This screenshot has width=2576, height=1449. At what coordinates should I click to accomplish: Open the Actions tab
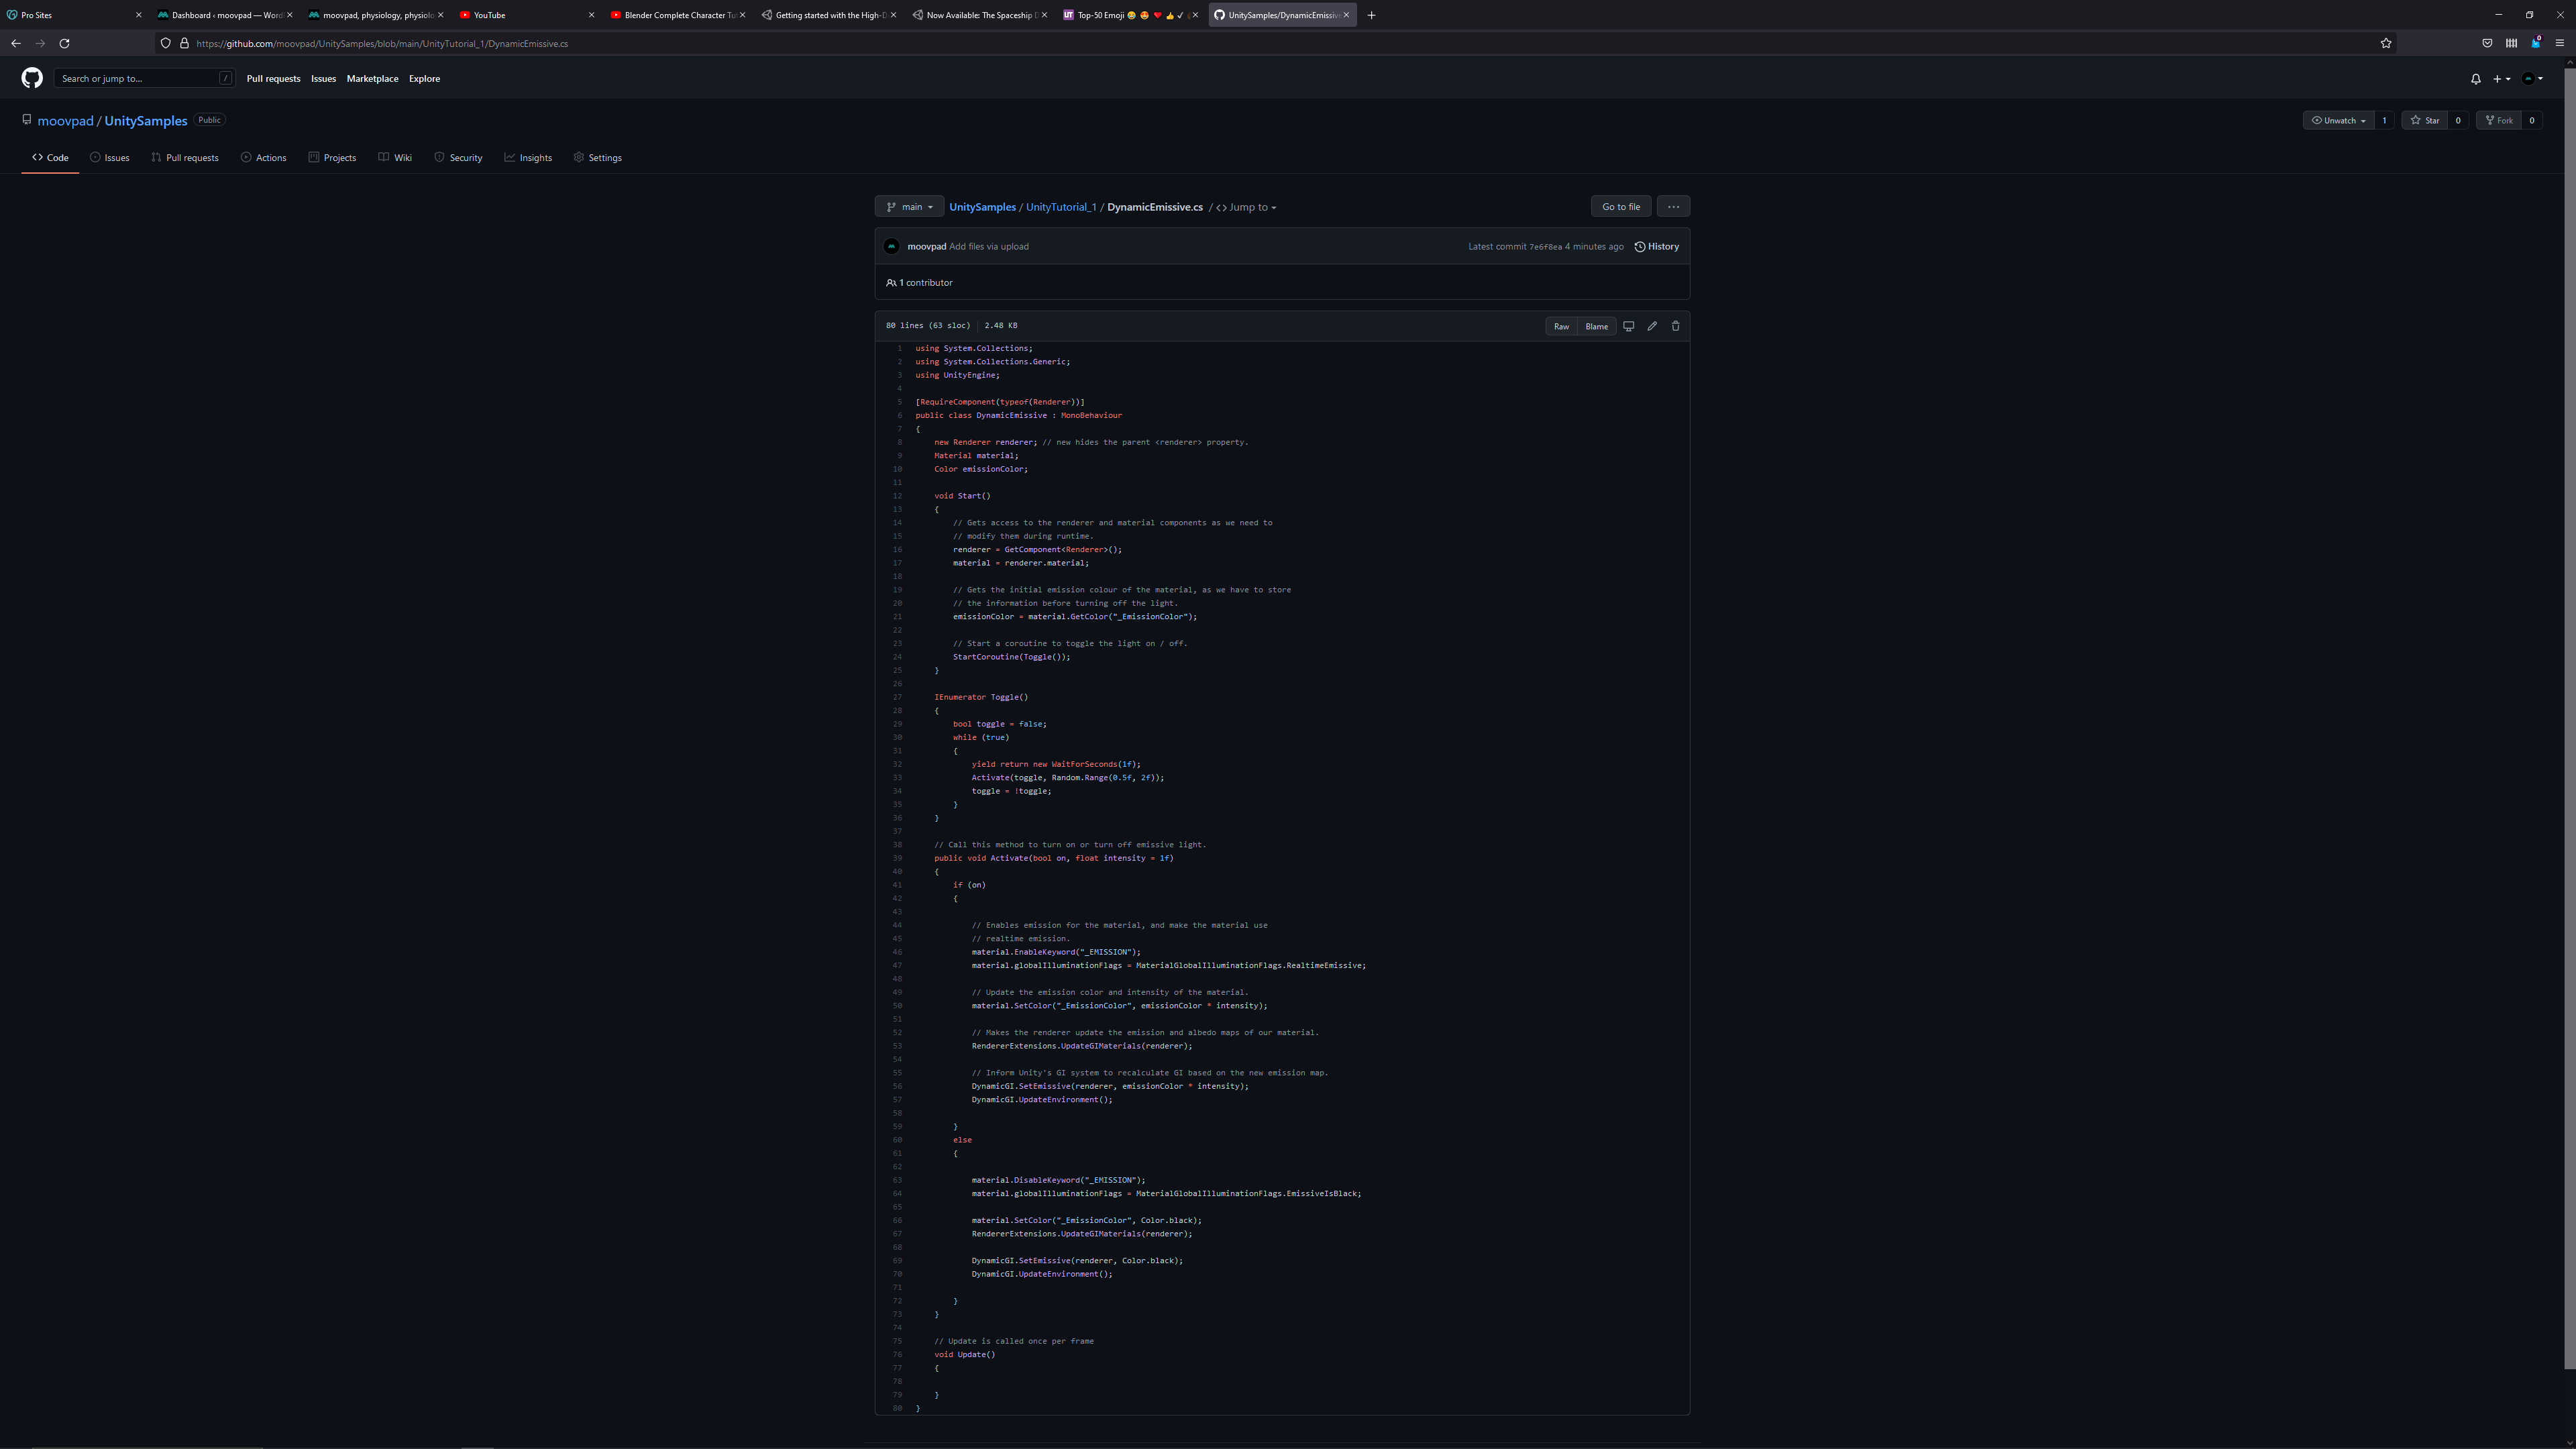click(264, 158)
